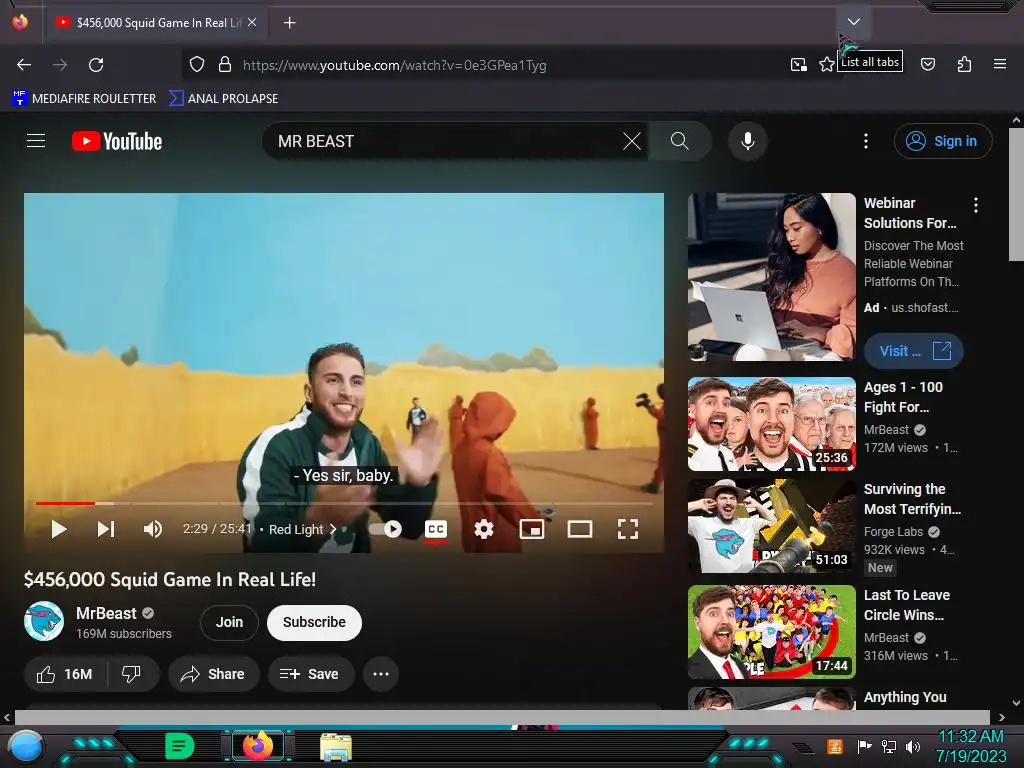Search with voice microphone button
The image size is (1024, 768).
click(x=748, y=141)
